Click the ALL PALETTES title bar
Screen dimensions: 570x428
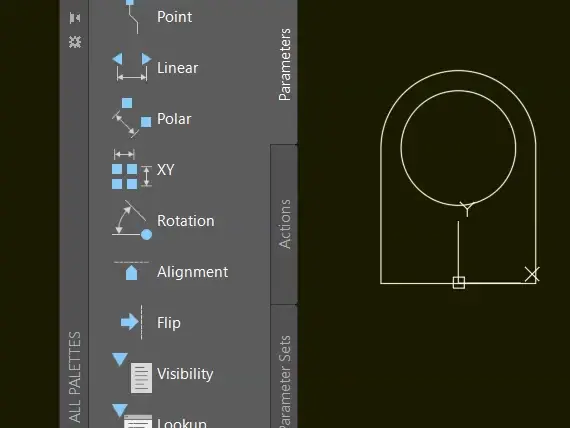74,377
